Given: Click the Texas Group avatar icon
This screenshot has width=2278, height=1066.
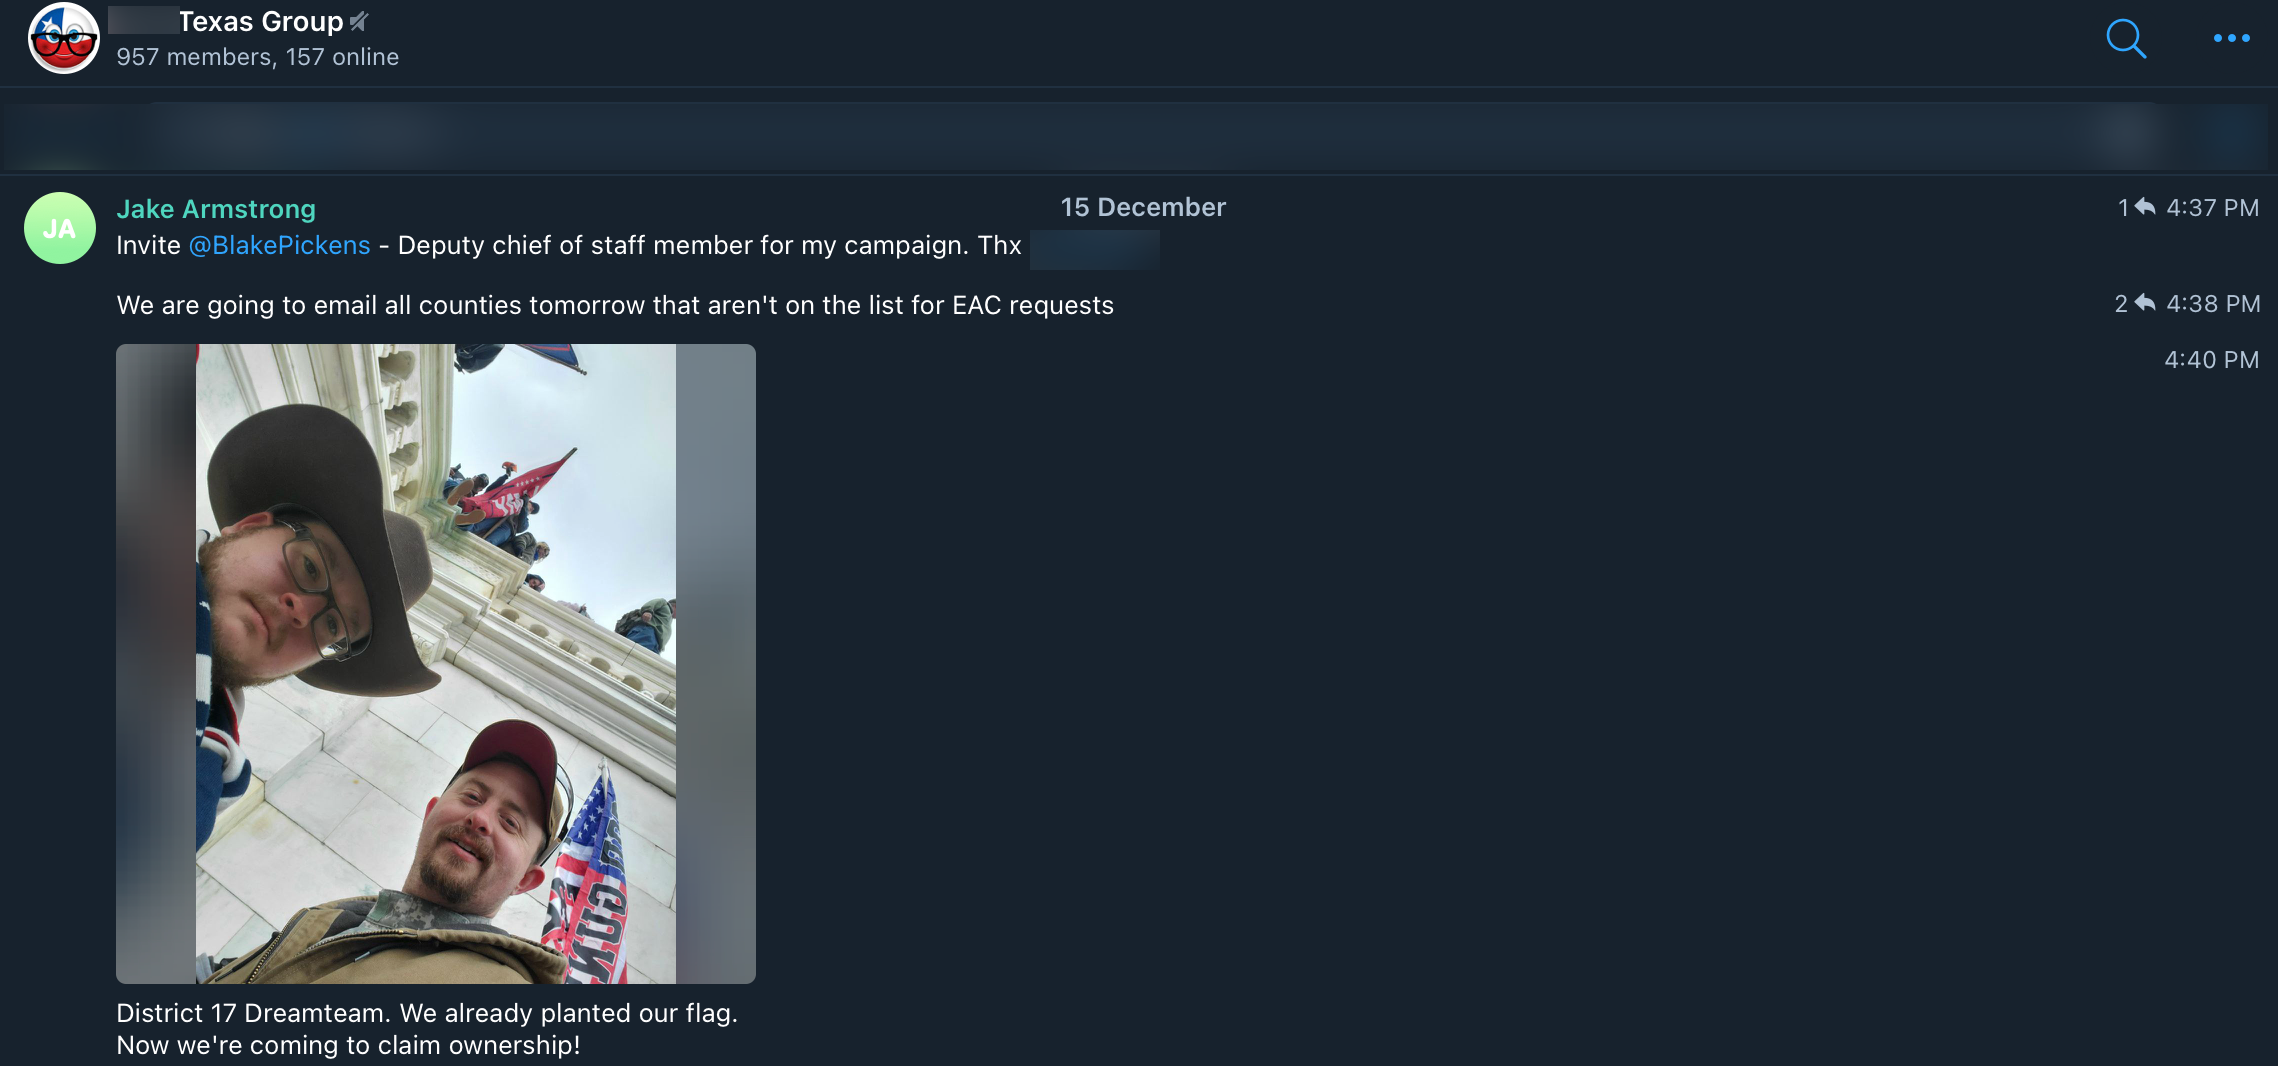Looking at the screenshot, I should [64, 38].
